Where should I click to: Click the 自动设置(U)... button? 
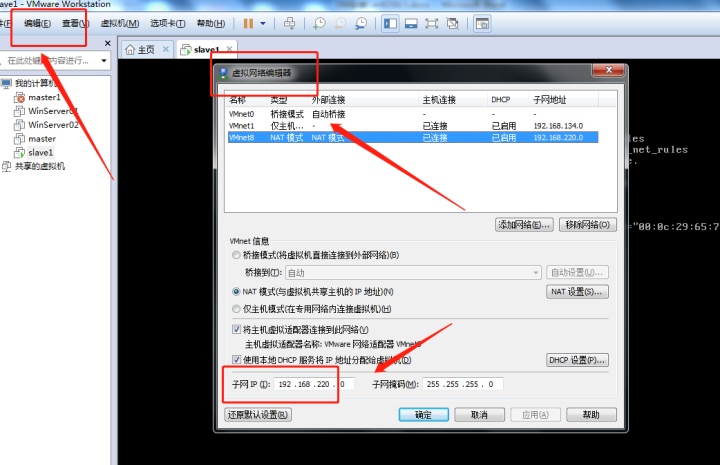(x=577, y=273)
